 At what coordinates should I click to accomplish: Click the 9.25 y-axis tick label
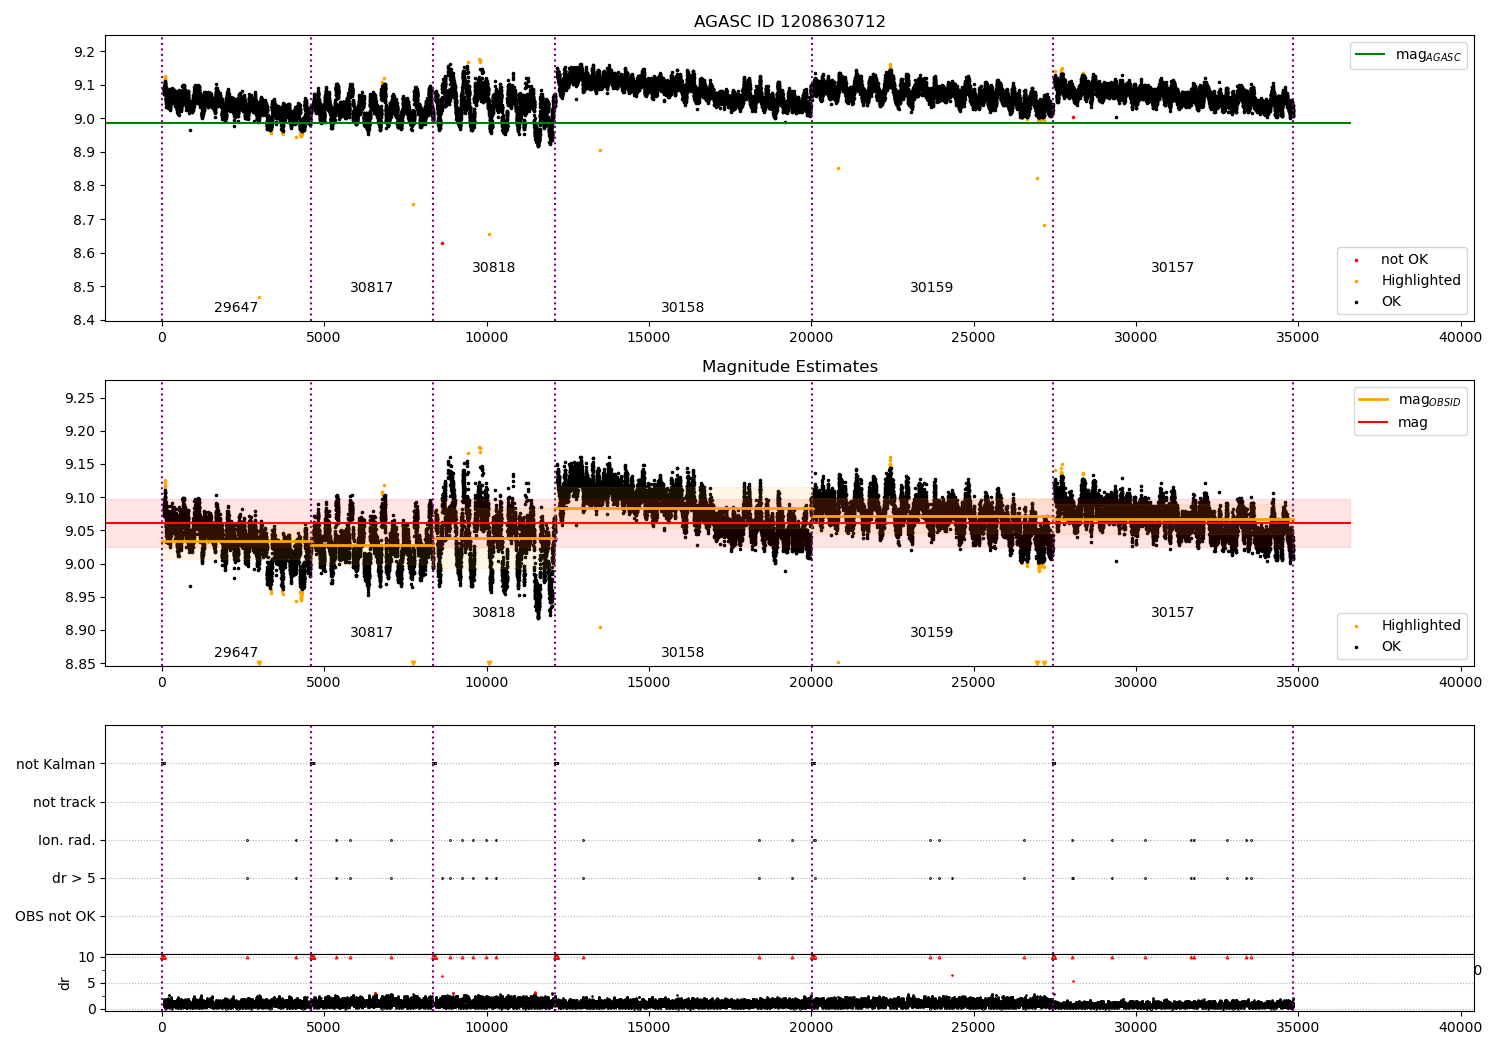pos(80,399)
